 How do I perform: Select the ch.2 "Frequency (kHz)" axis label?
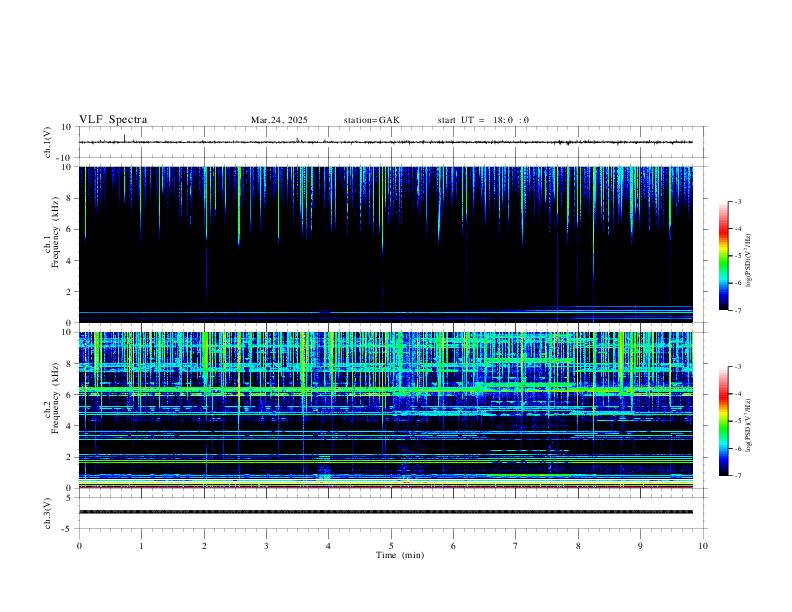pos(55,398)
